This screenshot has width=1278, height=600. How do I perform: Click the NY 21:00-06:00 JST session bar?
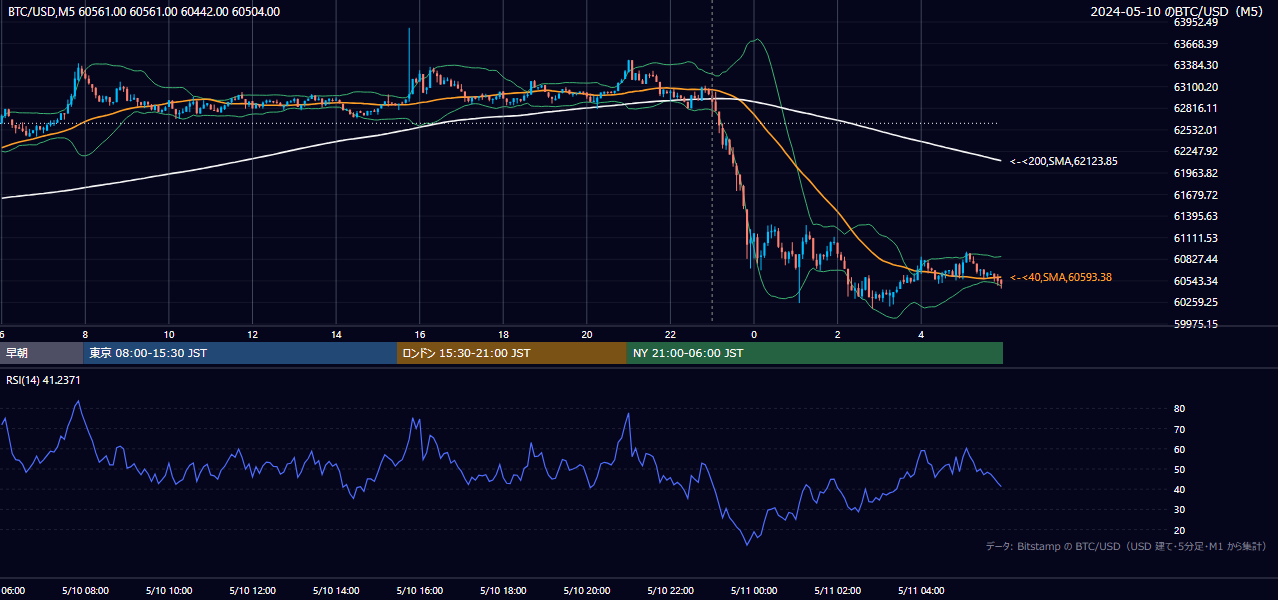[x=815, y=353]
